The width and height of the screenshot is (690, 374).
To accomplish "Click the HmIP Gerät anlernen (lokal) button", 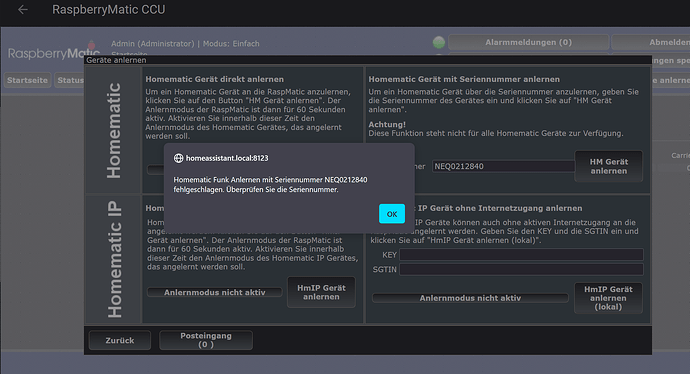I will pyautogui.click(x=608, y=298).
